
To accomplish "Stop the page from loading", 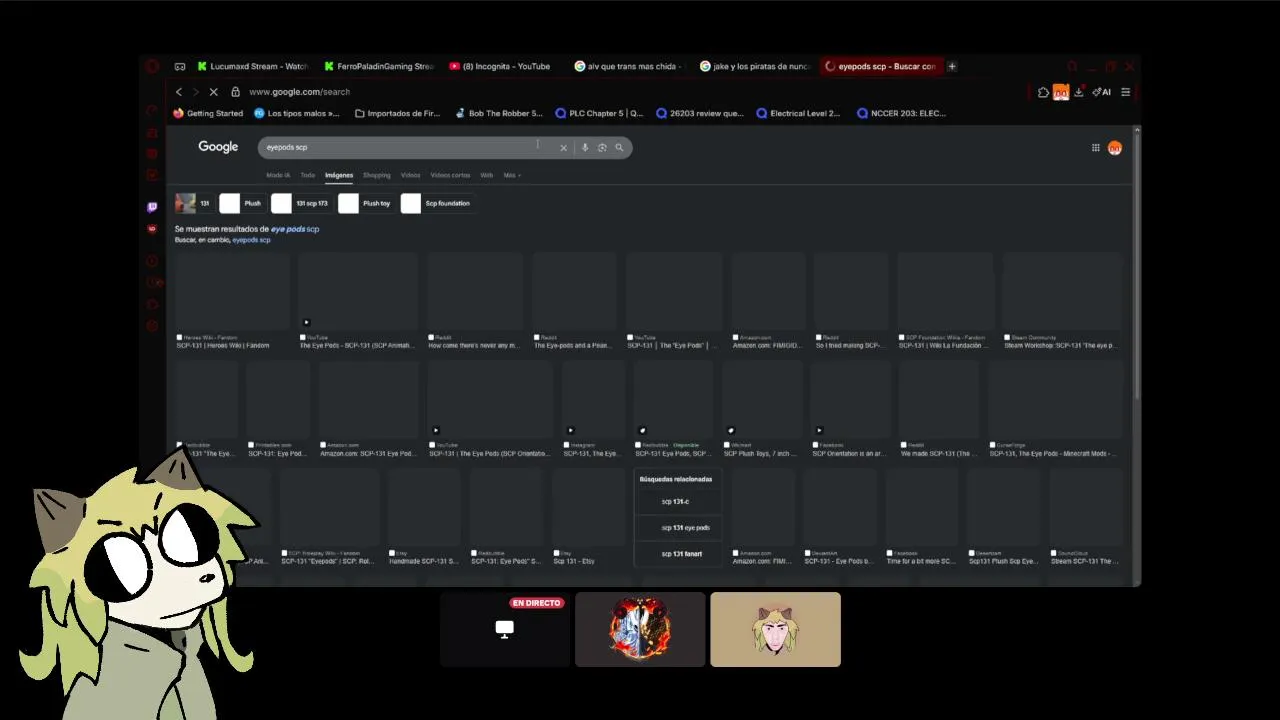I will coord(213,92).
